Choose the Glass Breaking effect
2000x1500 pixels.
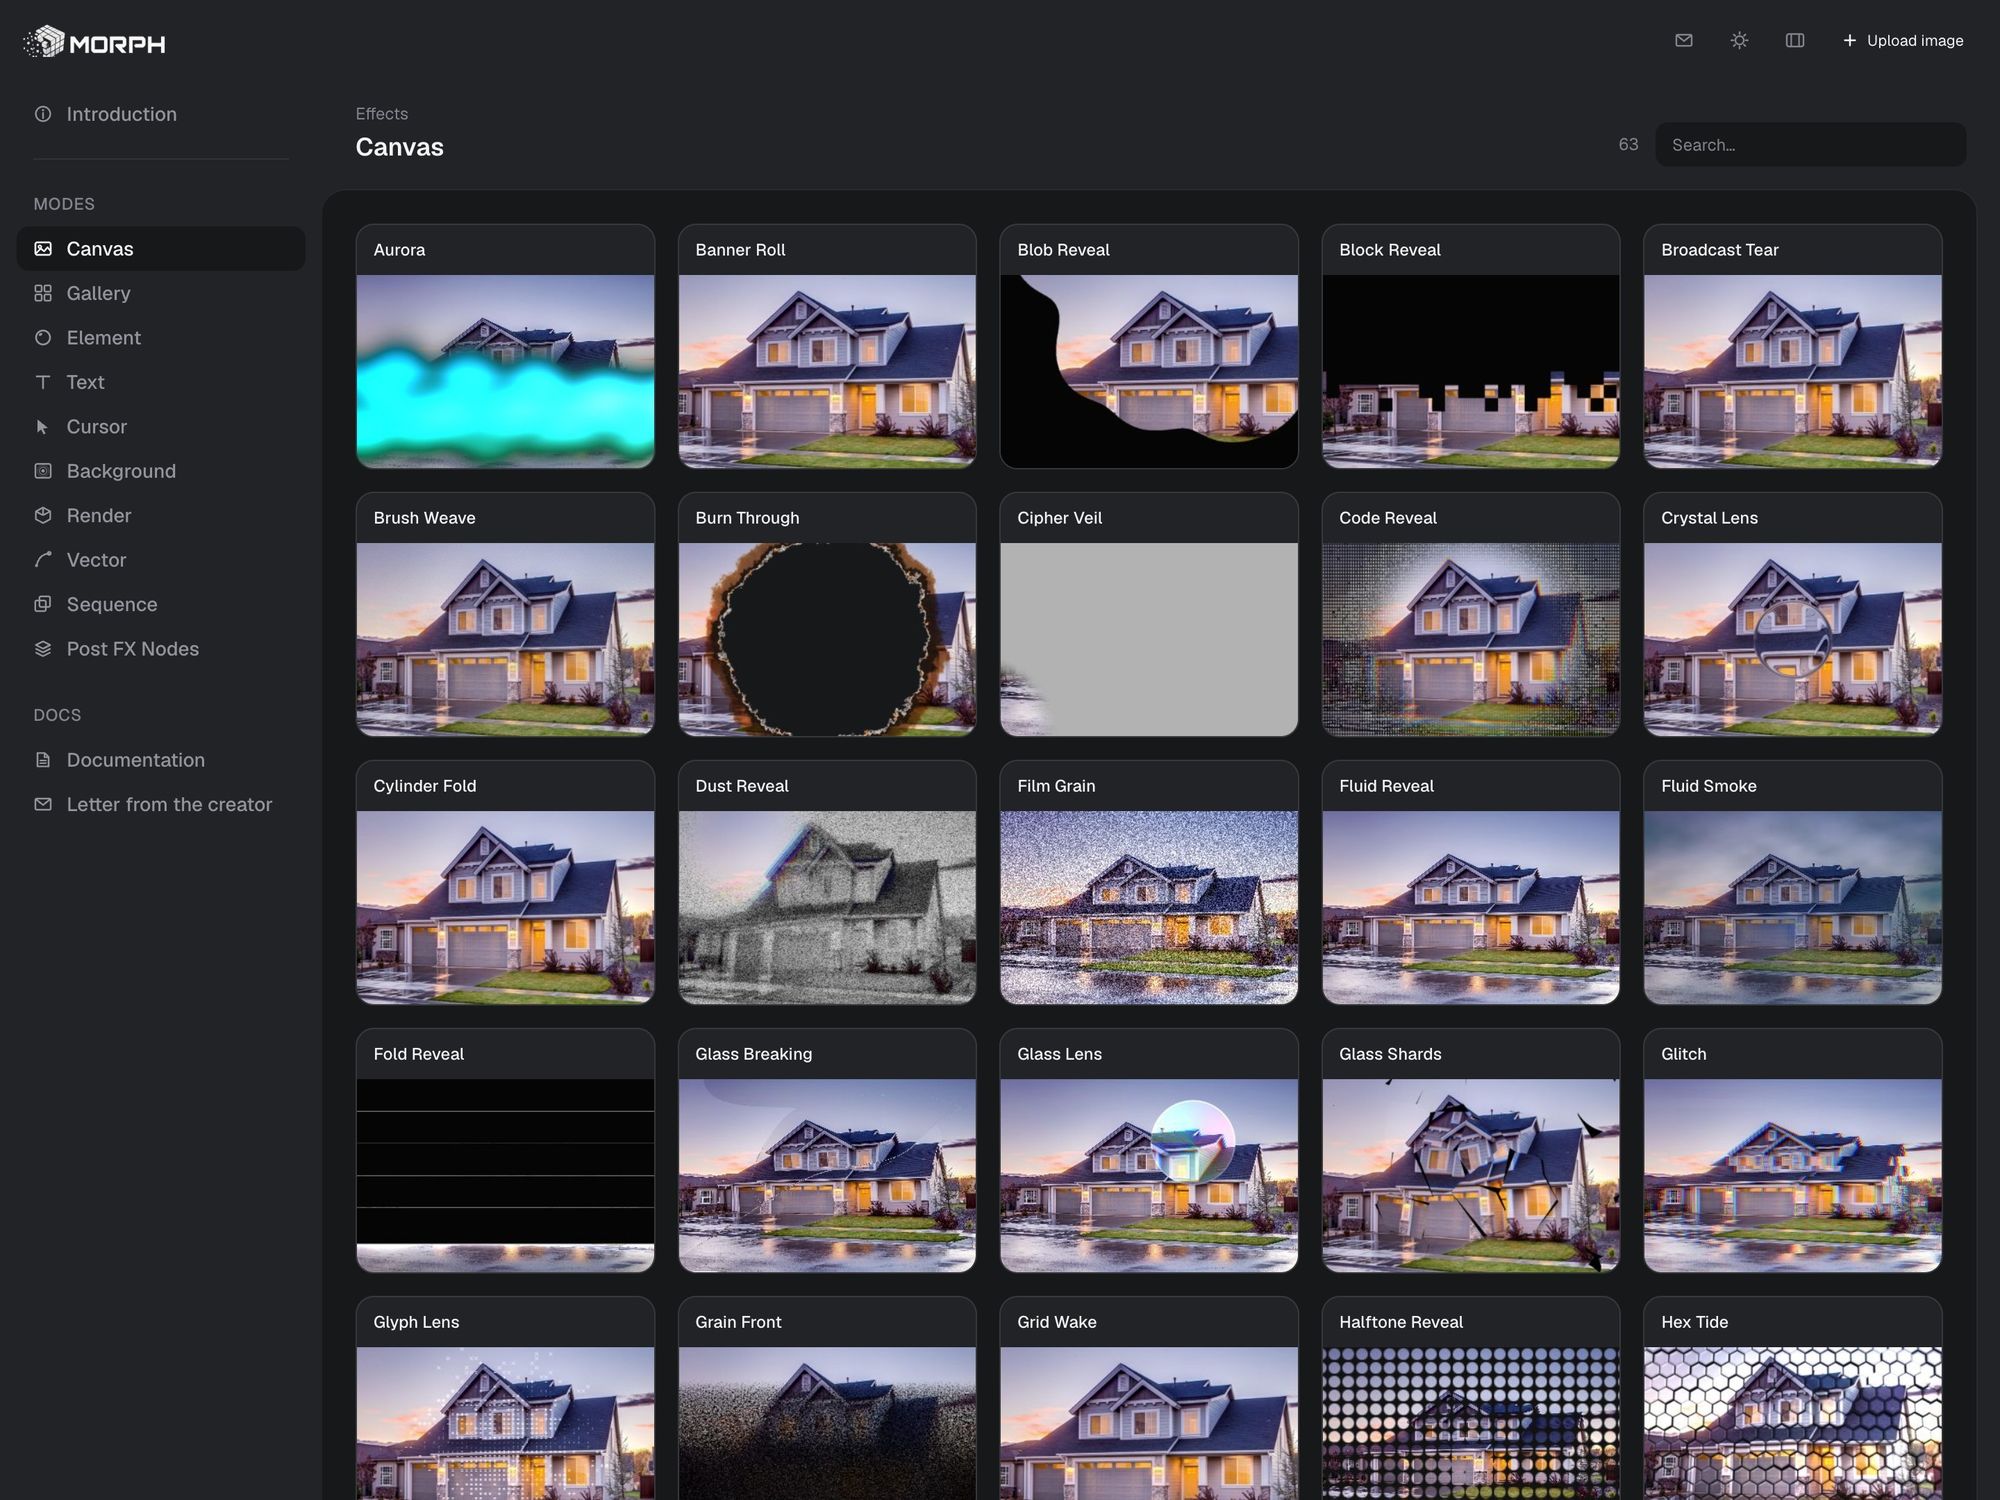(x=827, y=1150)
